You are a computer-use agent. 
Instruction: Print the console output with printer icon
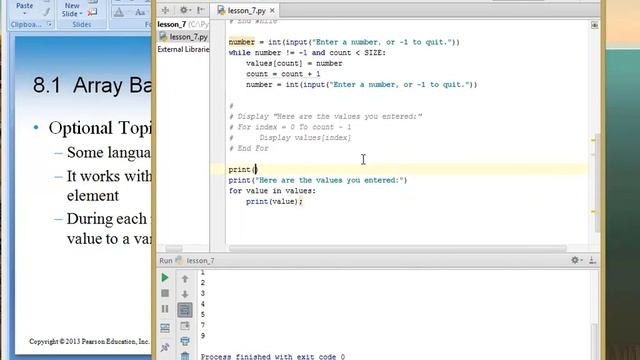[x=185, y=341]
